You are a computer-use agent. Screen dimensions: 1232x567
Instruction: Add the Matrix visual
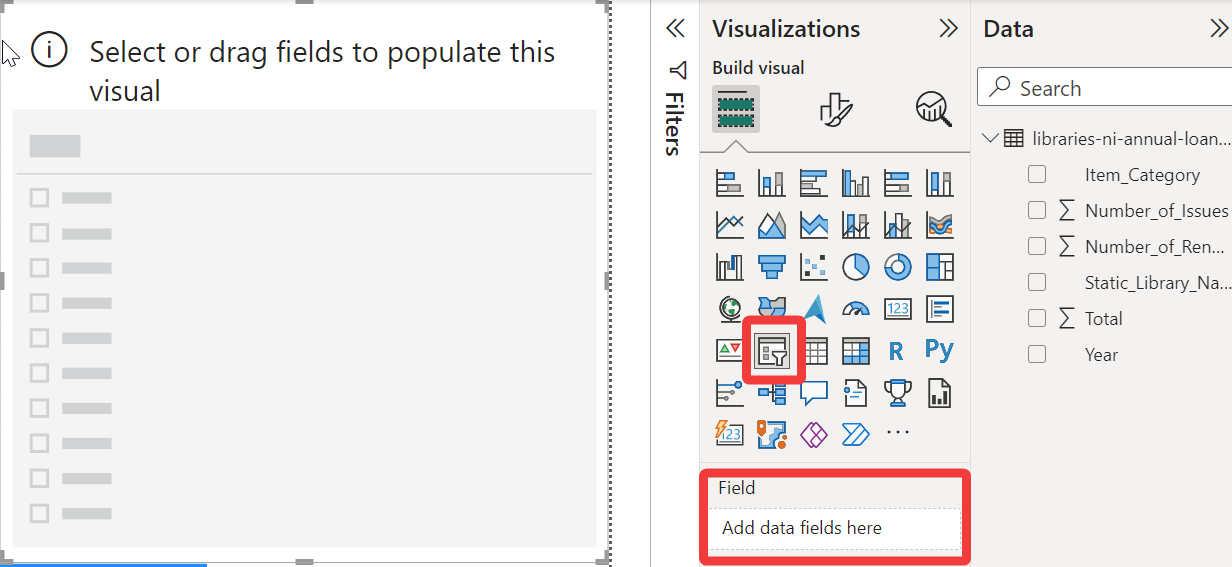click(855, 351)
